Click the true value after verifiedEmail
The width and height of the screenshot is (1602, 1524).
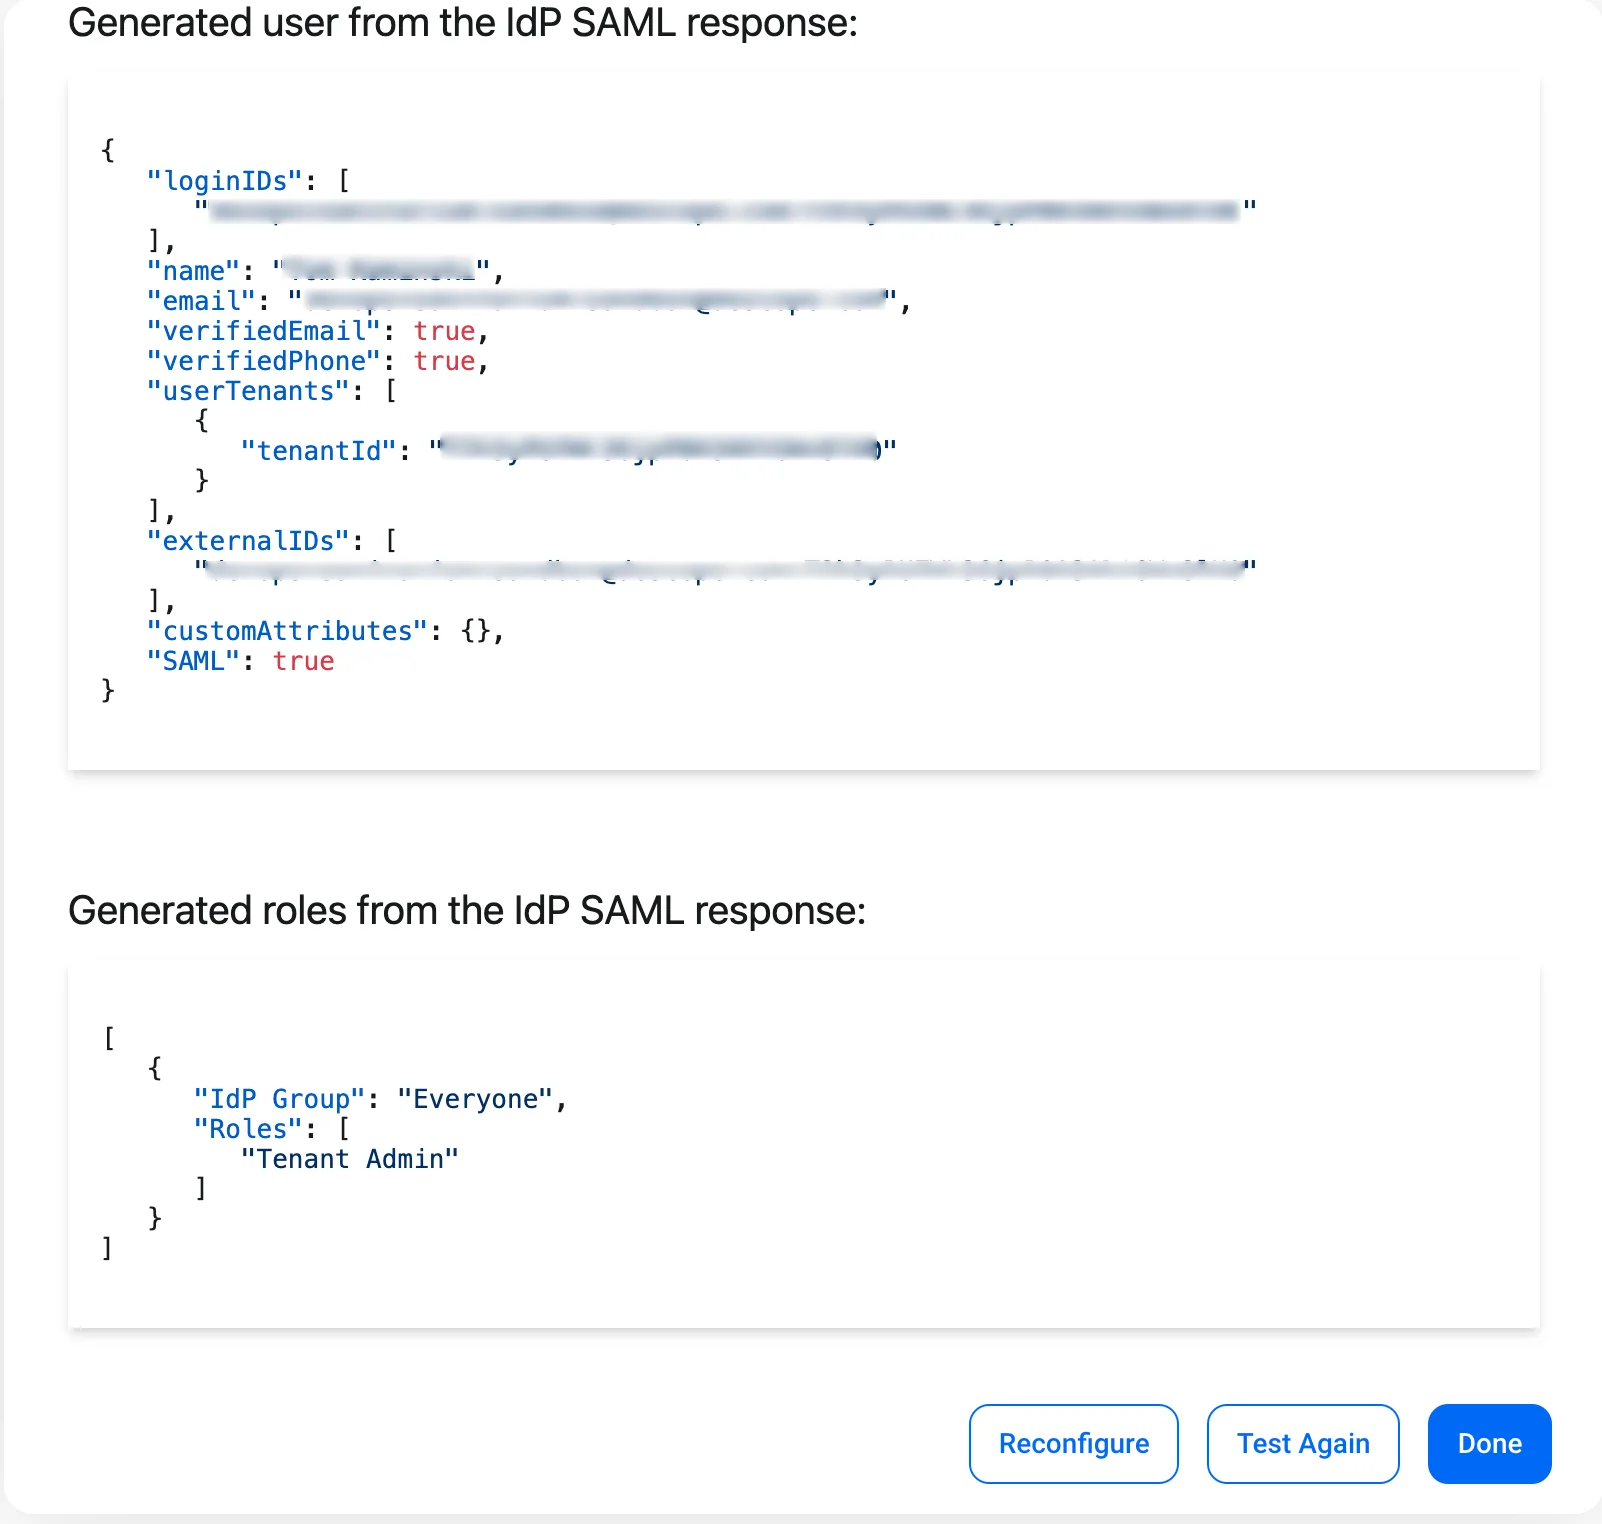click(445, 331)
